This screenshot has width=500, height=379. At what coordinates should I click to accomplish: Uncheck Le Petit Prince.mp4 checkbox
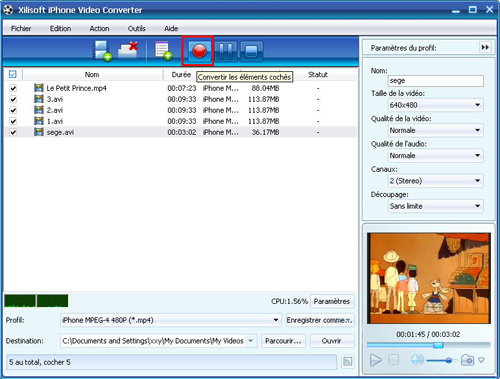[x=13, y=88]
